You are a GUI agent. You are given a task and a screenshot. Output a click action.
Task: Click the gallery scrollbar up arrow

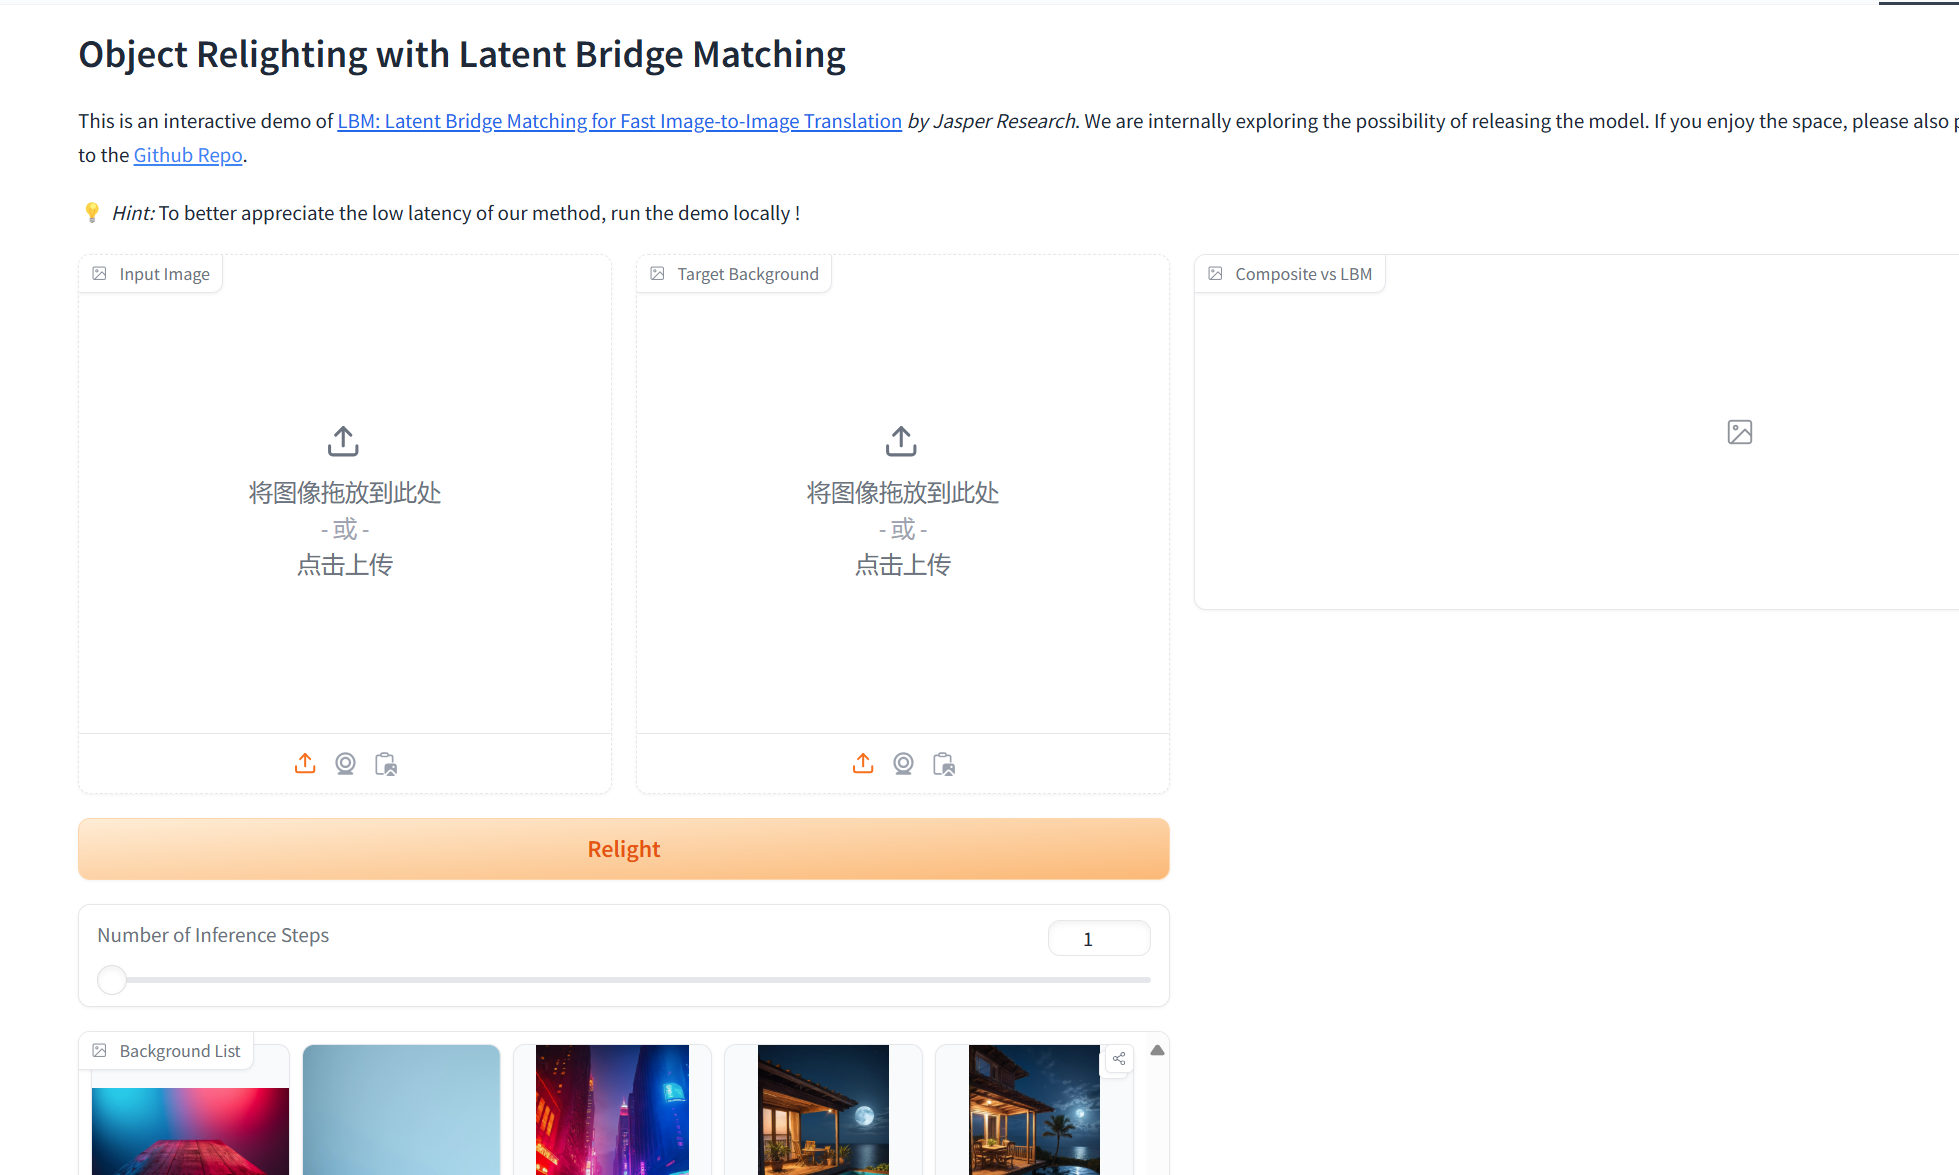point(1157,1050)
